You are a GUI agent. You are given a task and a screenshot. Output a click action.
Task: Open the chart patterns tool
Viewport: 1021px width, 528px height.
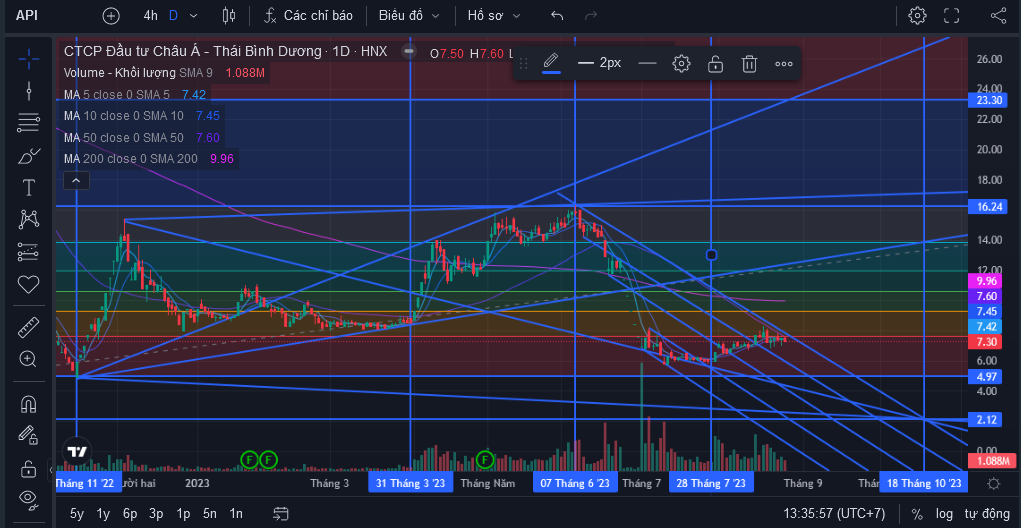coord(29,219)
